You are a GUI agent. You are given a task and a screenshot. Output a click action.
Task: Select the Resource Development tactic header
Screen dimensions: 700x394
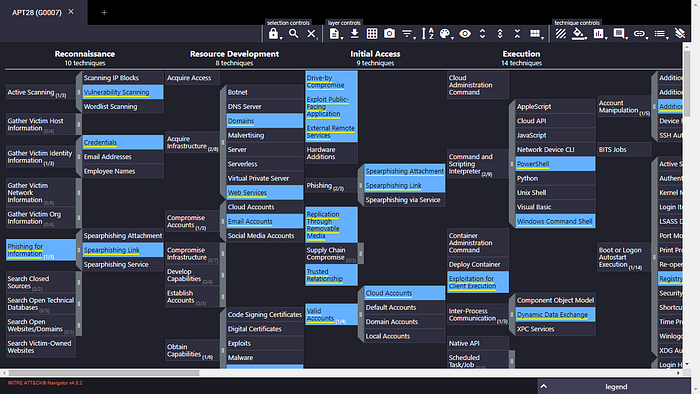234,54
